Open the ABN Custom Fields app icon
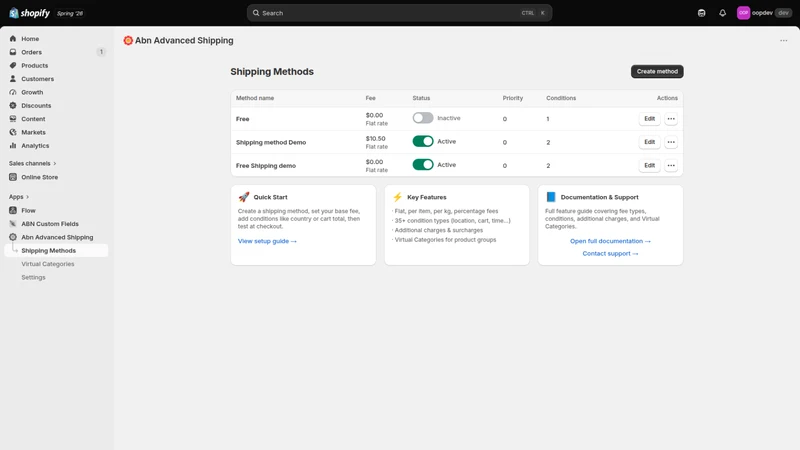This screenshot has height=450, width=800. point(13,223)
